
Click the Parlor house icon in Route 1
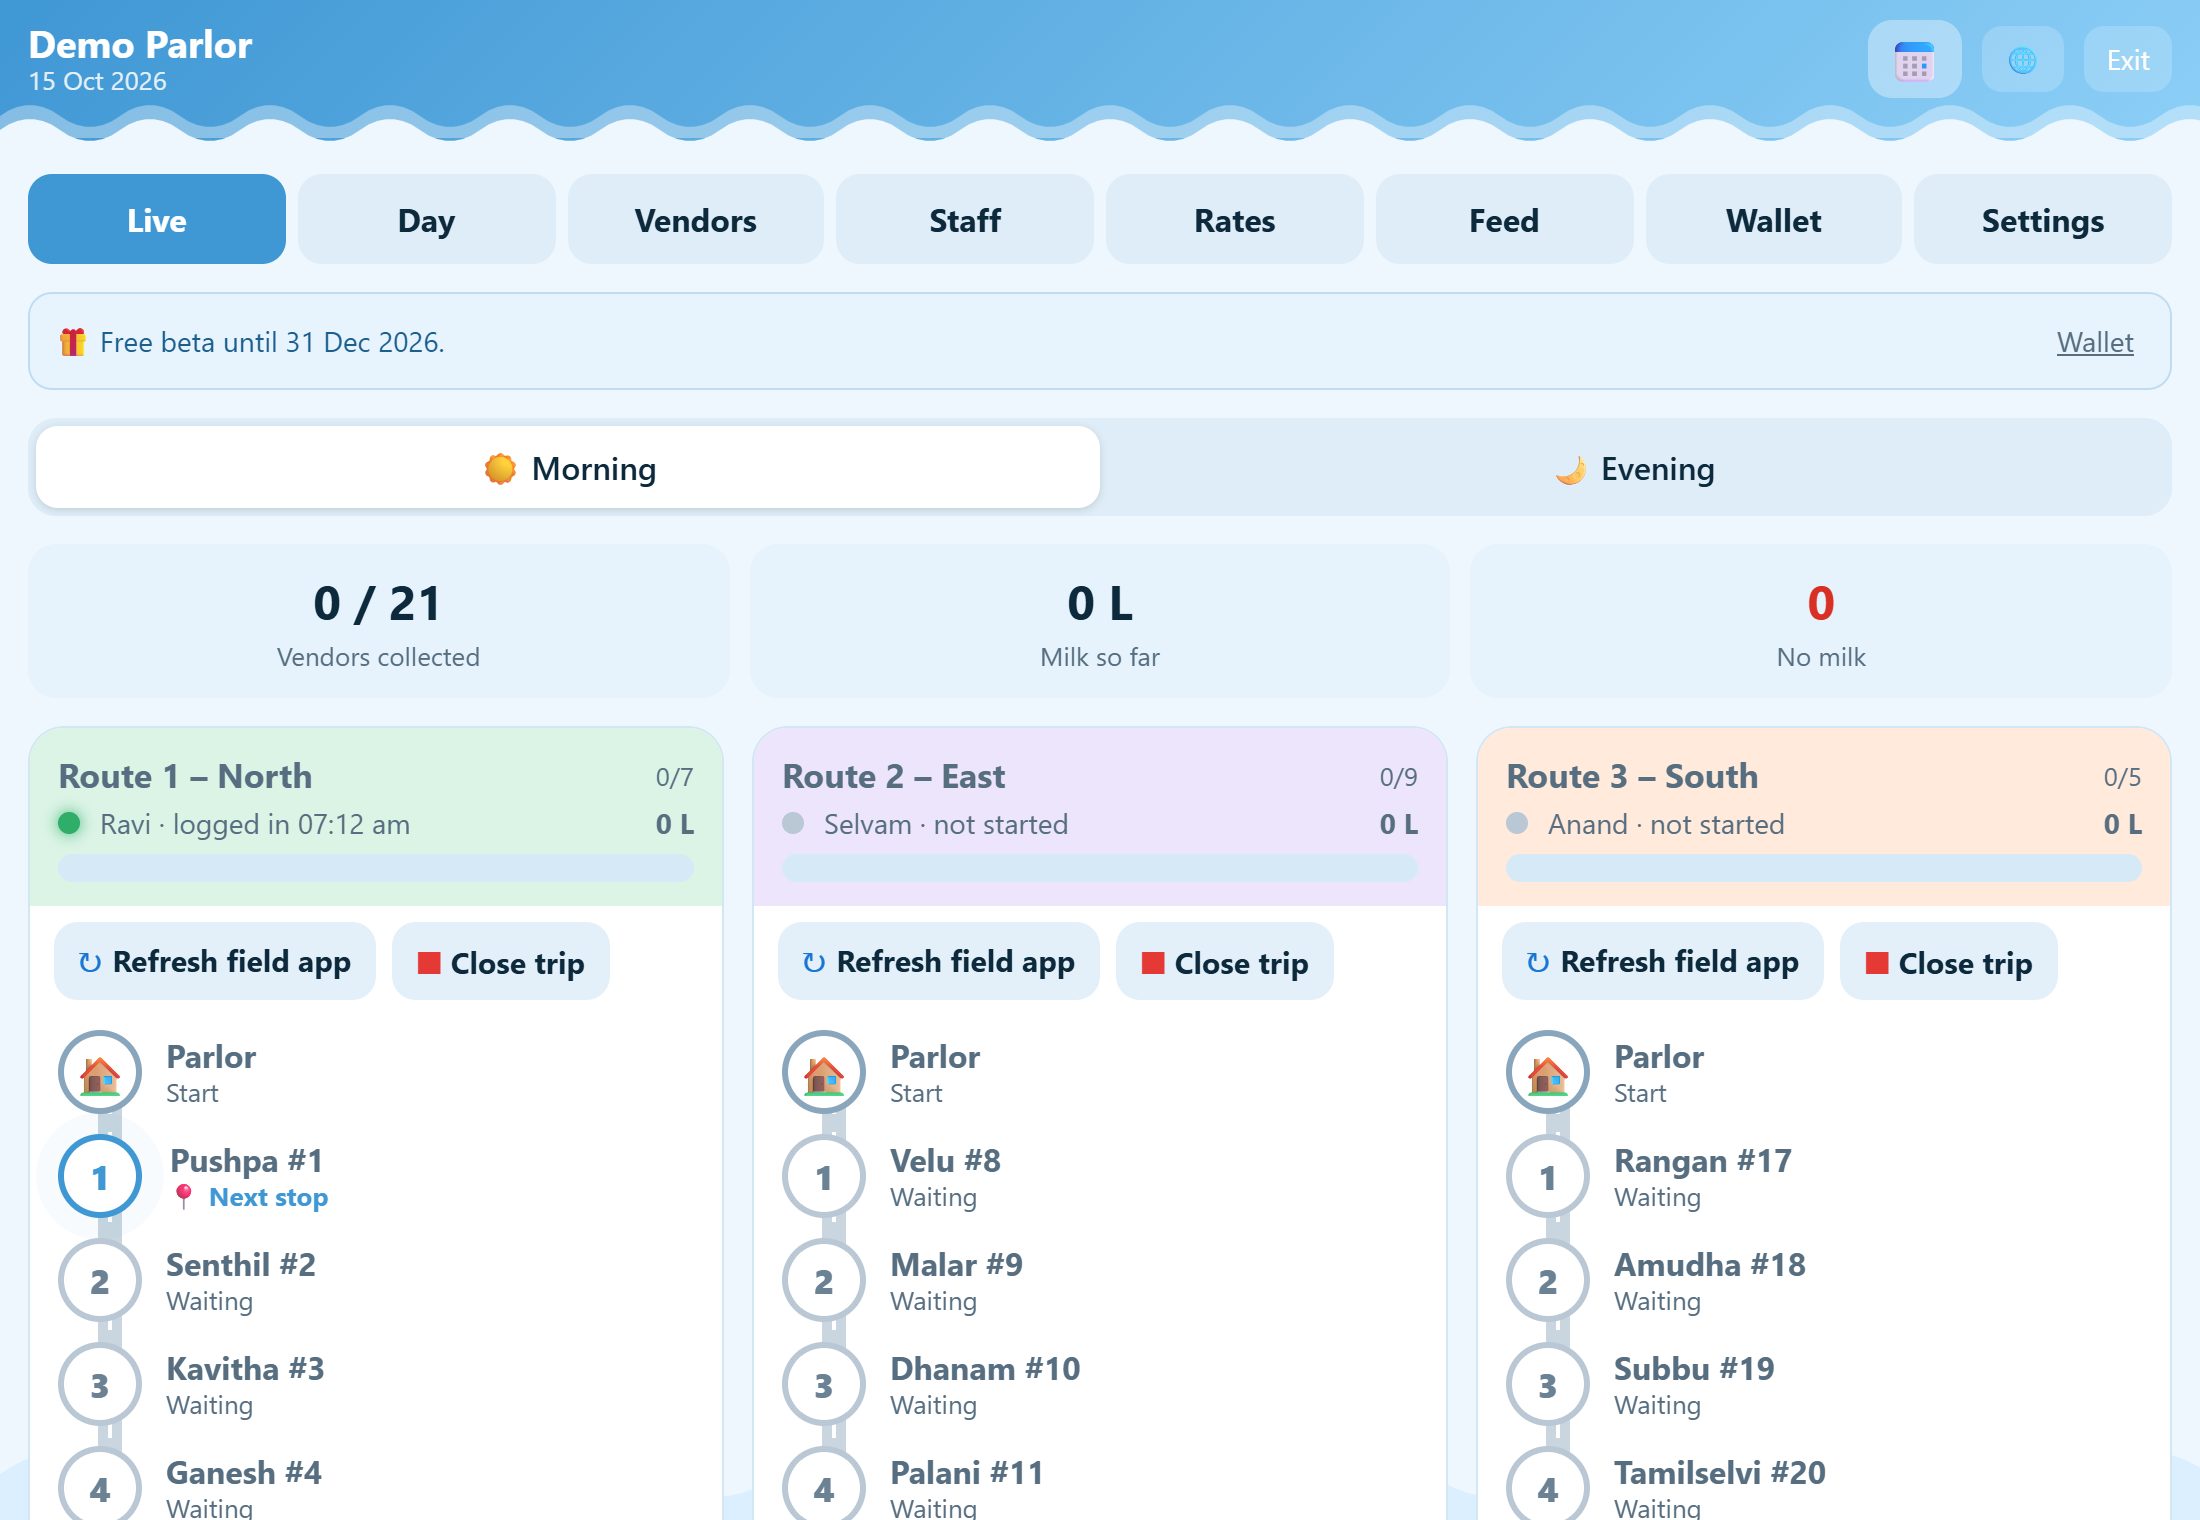100,1073
